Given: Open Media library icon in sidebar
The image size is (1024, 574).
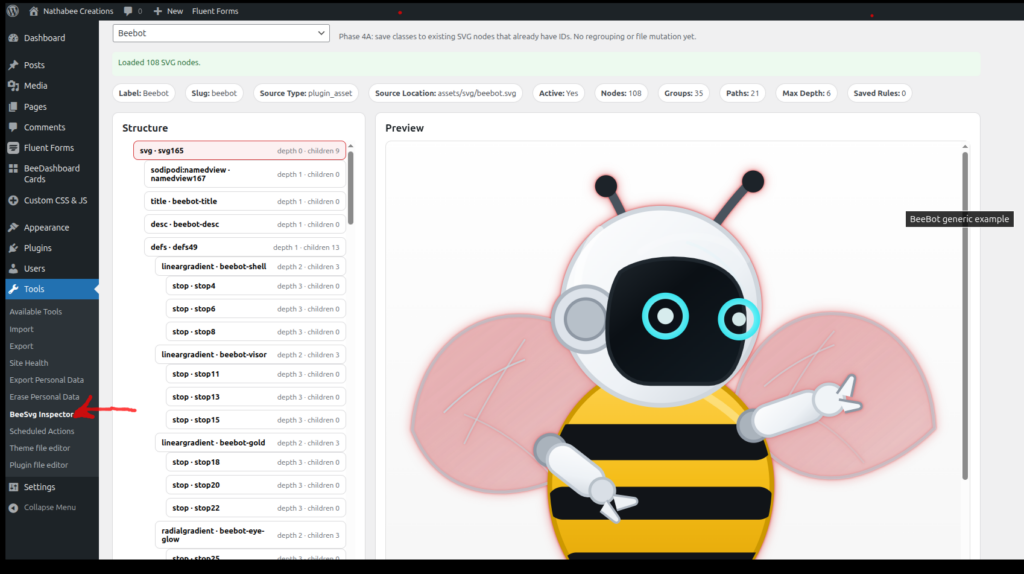Looking at the screenshot, I should click(x=13, y=86).
